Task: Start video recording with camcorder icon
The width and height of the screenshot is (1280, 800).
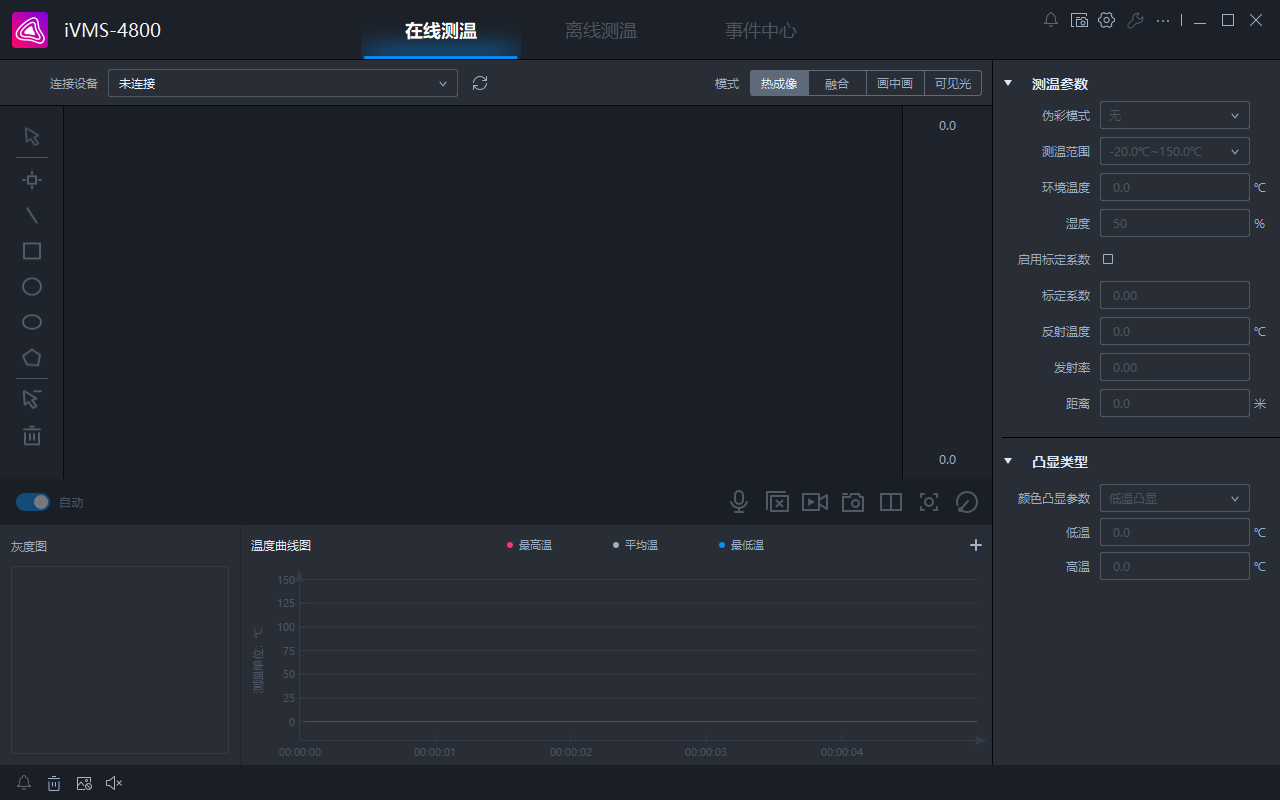Action: click(815, 502)
